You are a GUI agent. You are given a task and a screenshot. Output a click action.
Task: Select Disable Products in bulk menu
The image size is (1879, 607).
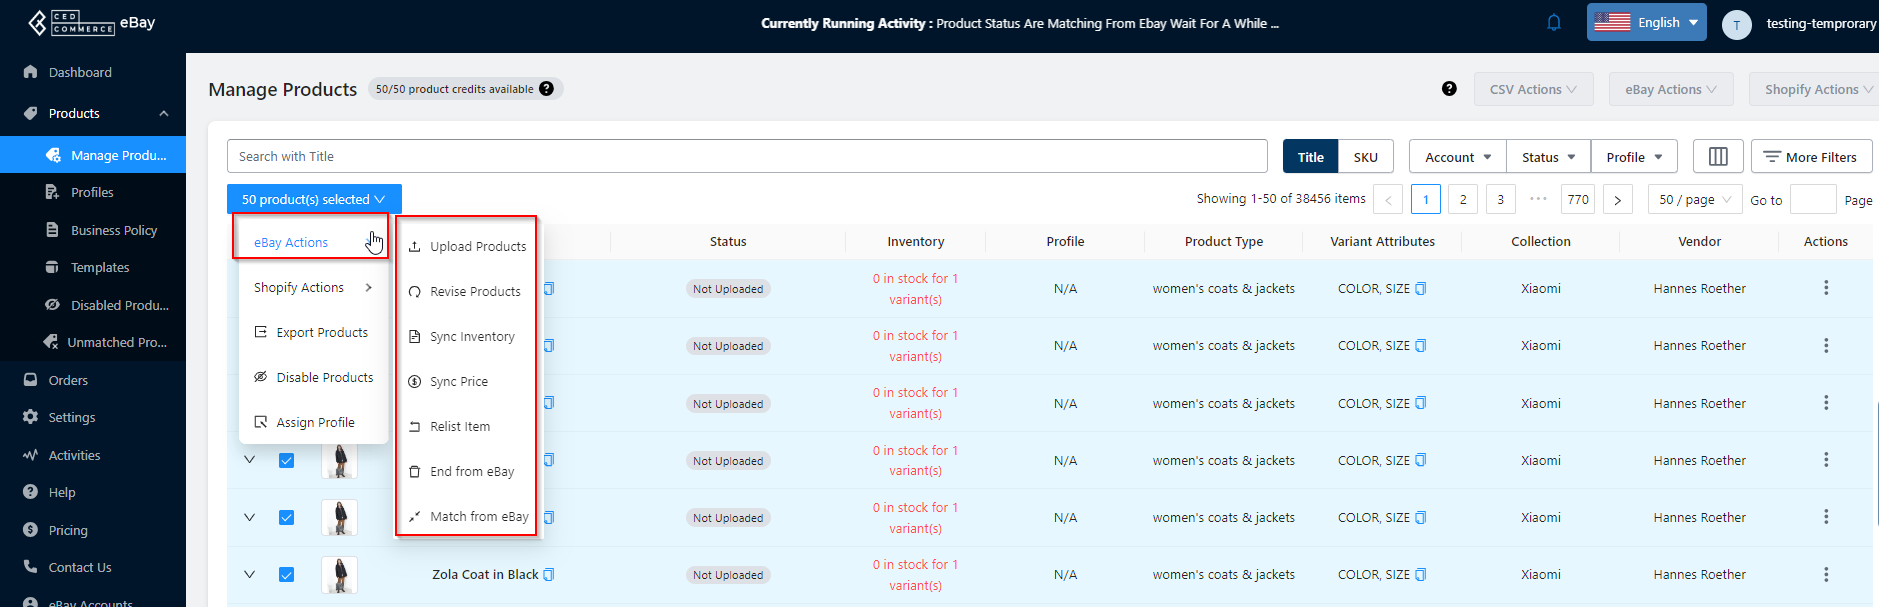(x=313, y=377)
